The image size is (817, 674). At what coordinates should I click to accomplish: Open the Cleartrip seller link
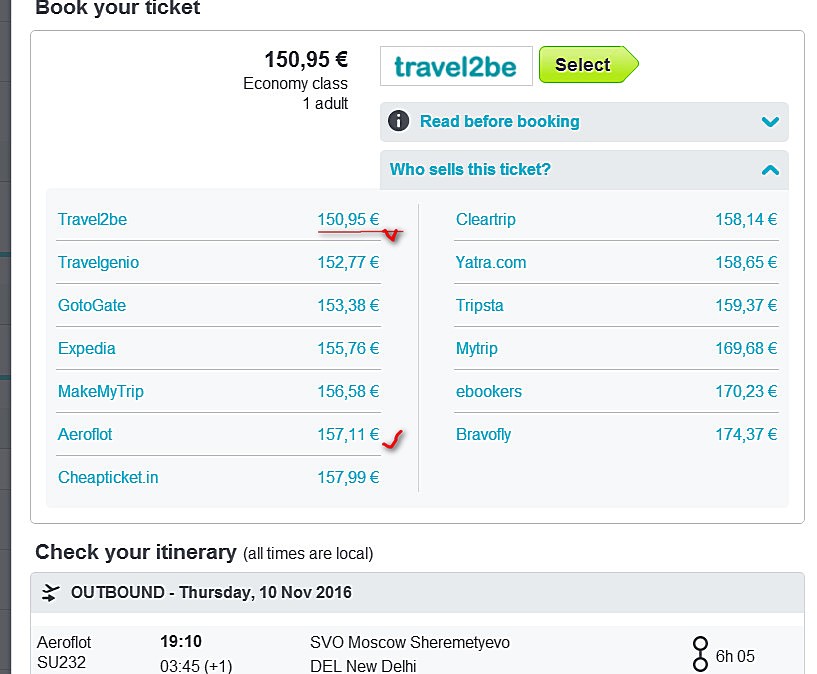(x=486, y=220)
